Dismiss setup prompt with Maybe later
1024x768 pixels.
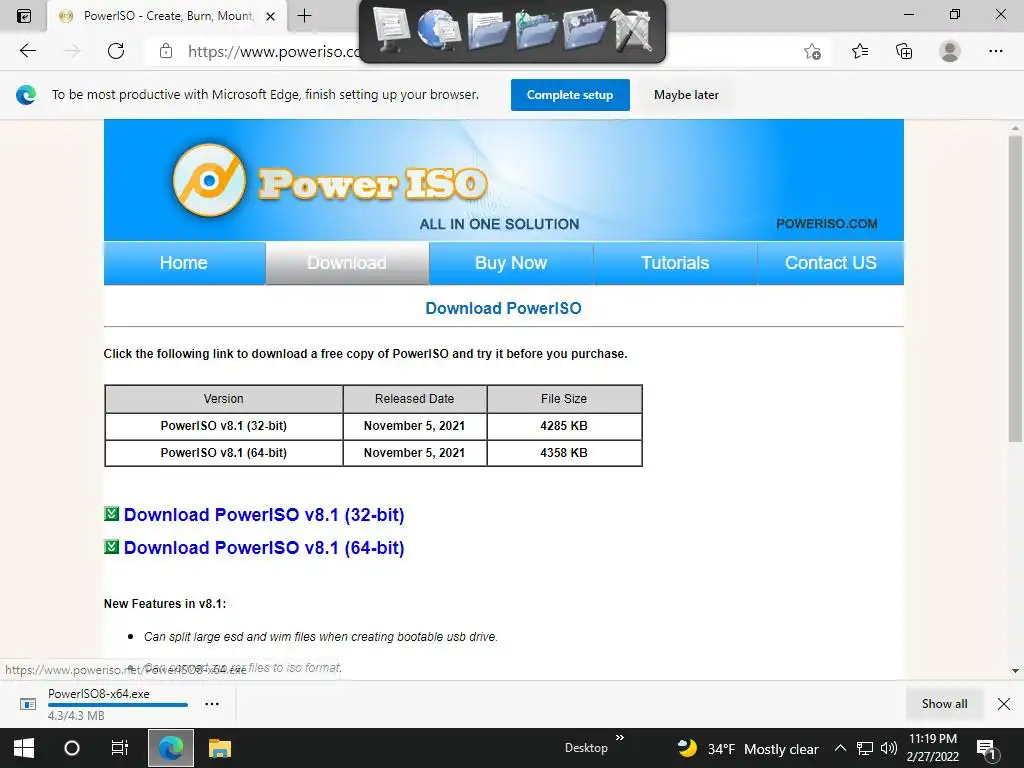click(686, 95)
